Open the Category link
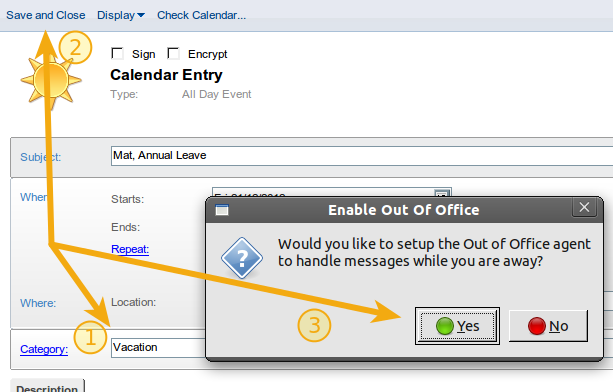Screen dimensions: 613x392 (44, 349)
